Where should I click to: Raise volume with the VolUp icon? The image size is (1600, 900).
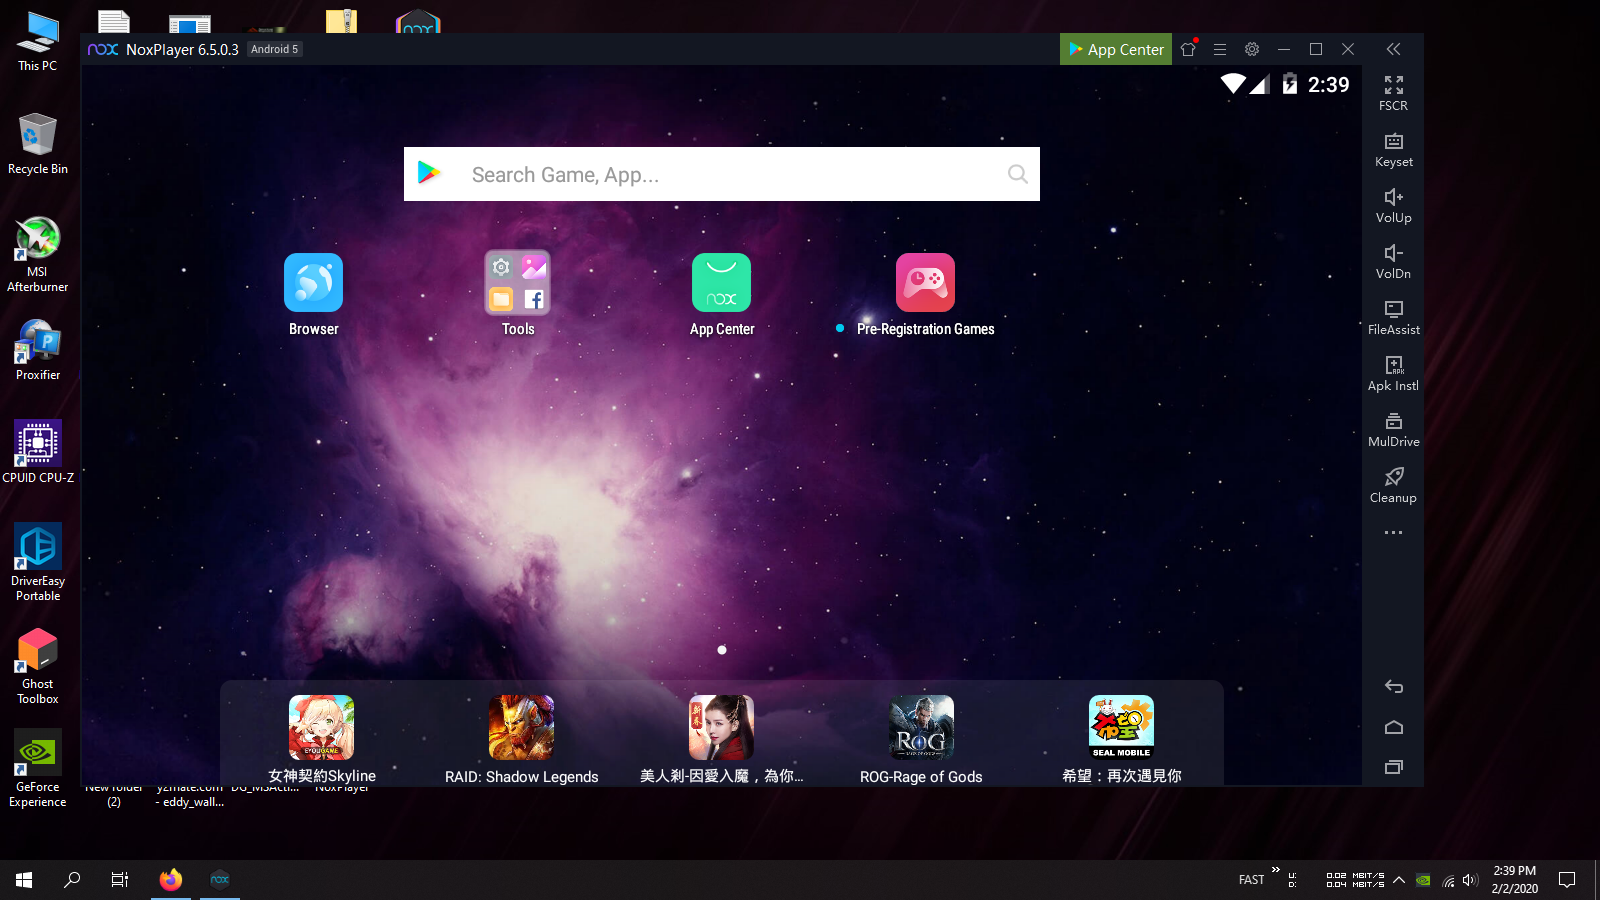click(x=1393, y=206)
